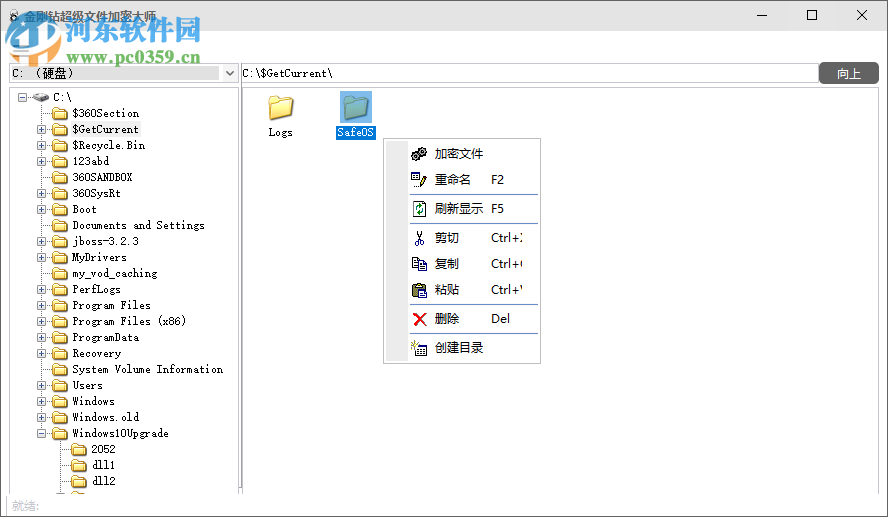Viewport: 888px width, 517px height.
Task: Choose 创建目录 menu entry
Action: (x=462, y=348)
